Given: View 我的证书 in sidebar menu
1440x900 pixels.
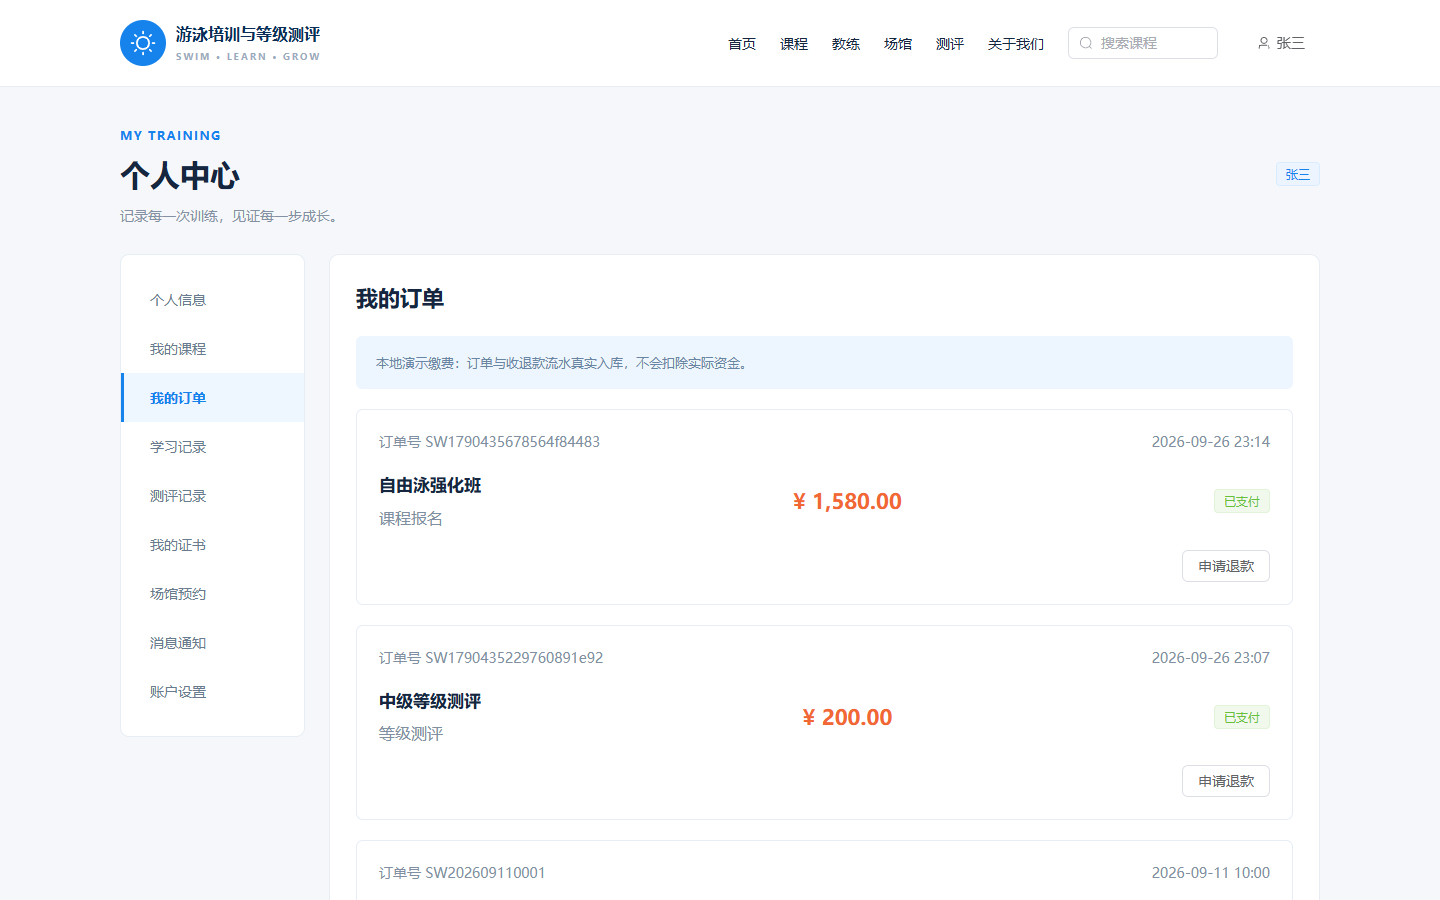Looking at the screenshot, I should pyautogui.click(x=213, y=545).
